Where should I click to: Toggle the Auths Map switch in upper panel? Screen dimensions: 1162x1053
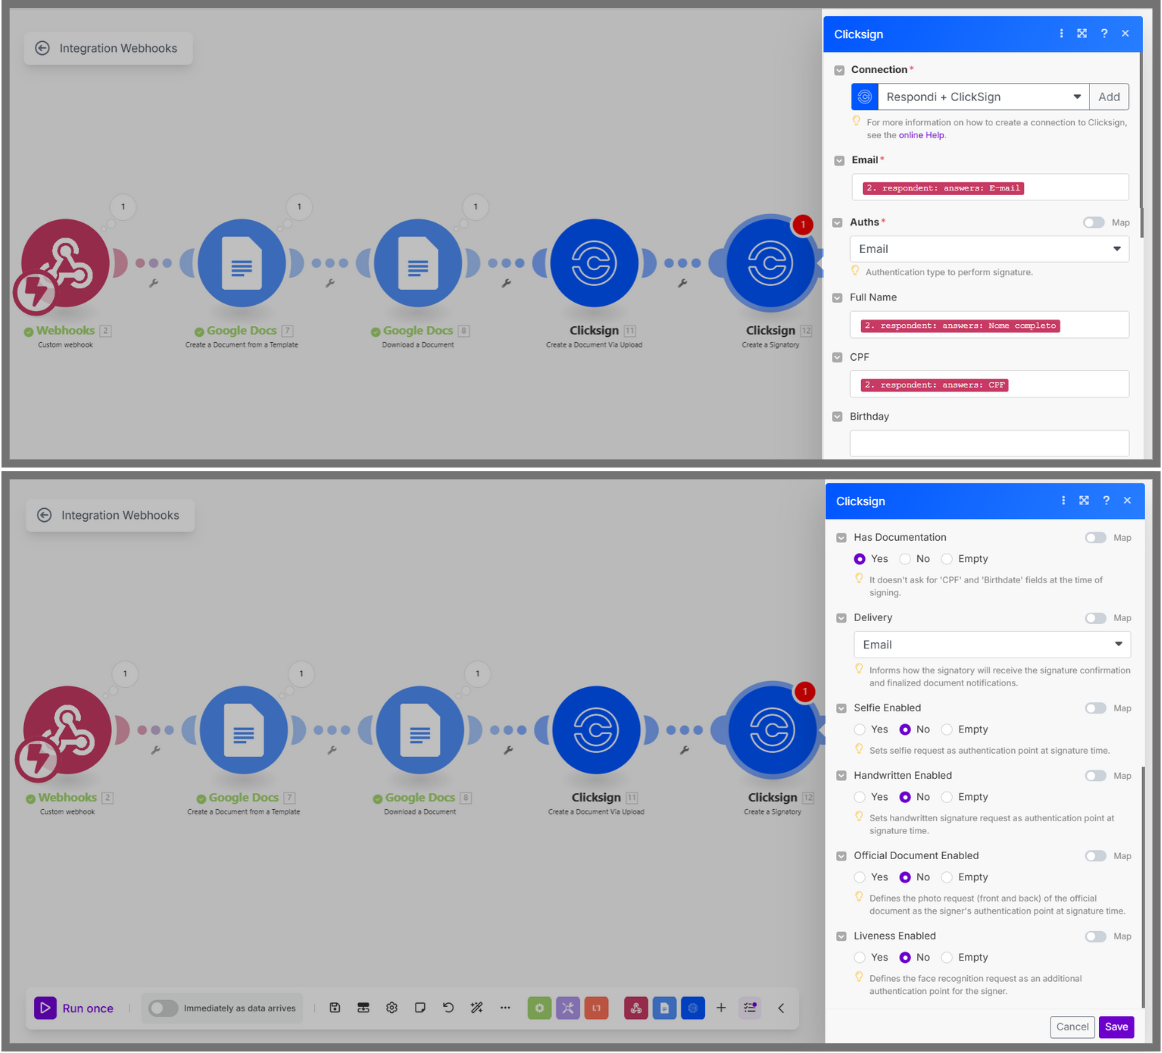(1093, 222)
